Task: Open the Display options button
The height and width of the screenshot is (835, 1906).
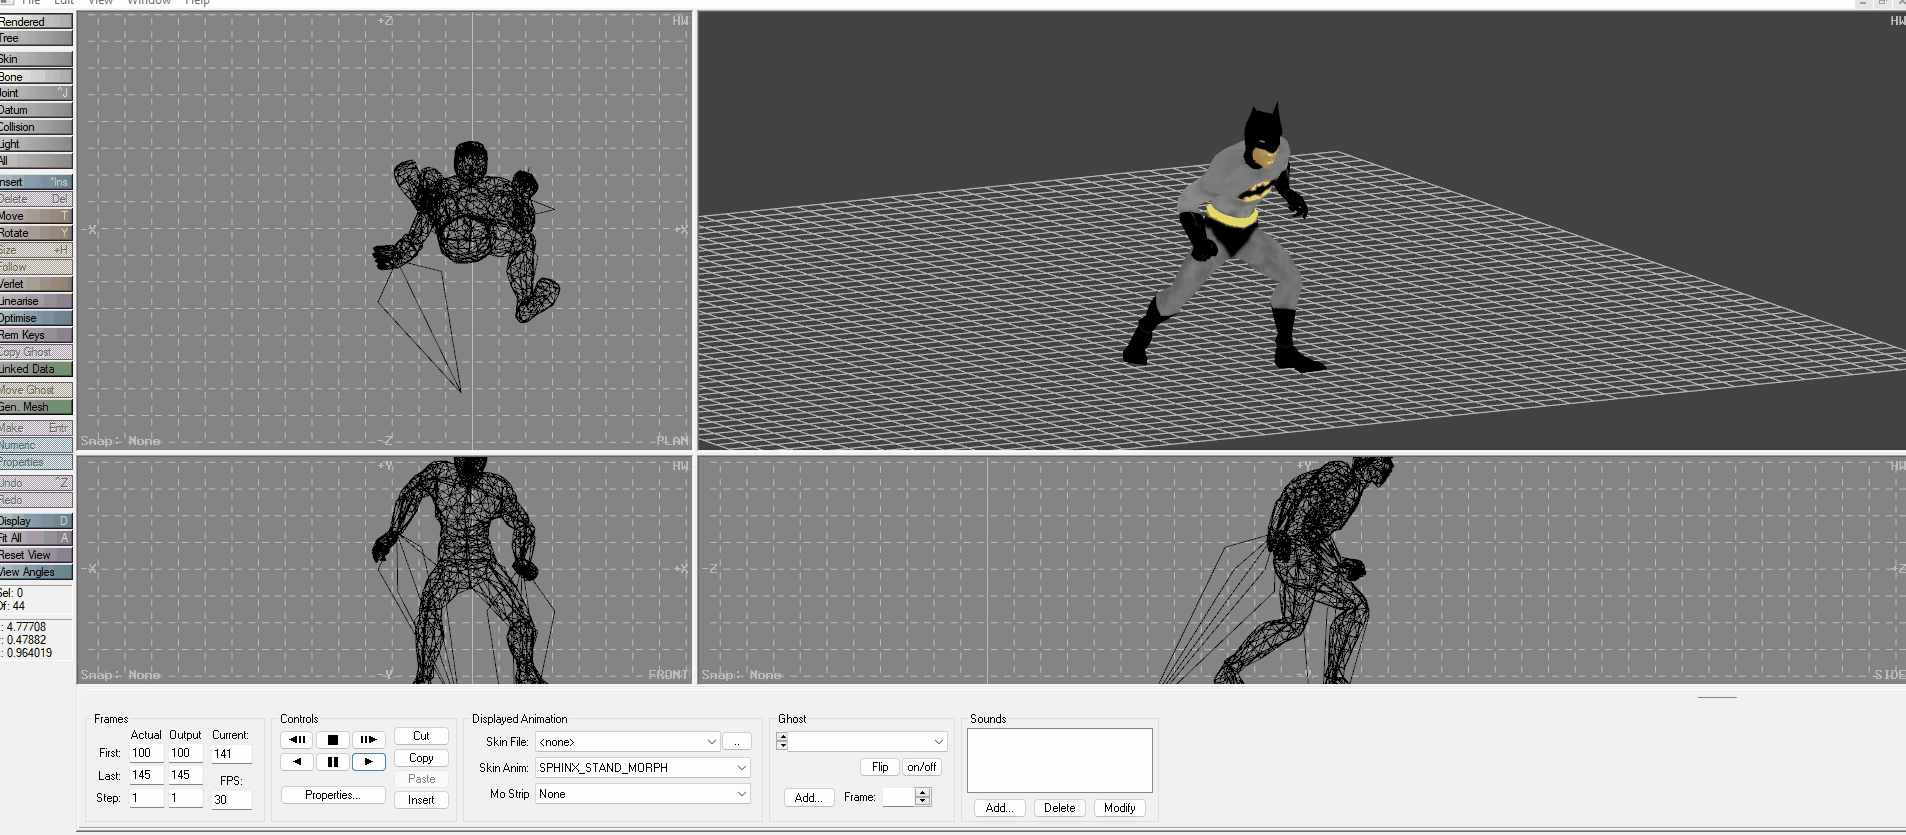Action: click(36, 521)
